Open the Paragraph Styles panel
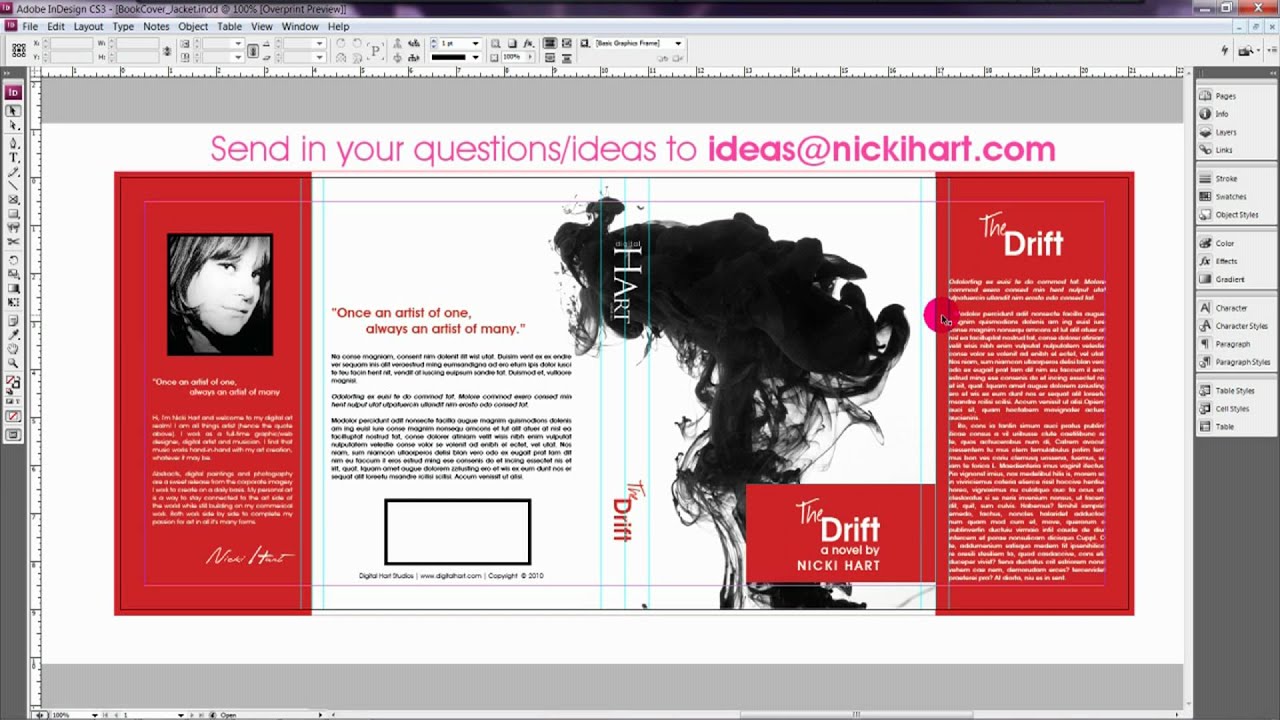Image resolution: width=1280 pixels, height=720 pixels. click(x=1242, y=362)
